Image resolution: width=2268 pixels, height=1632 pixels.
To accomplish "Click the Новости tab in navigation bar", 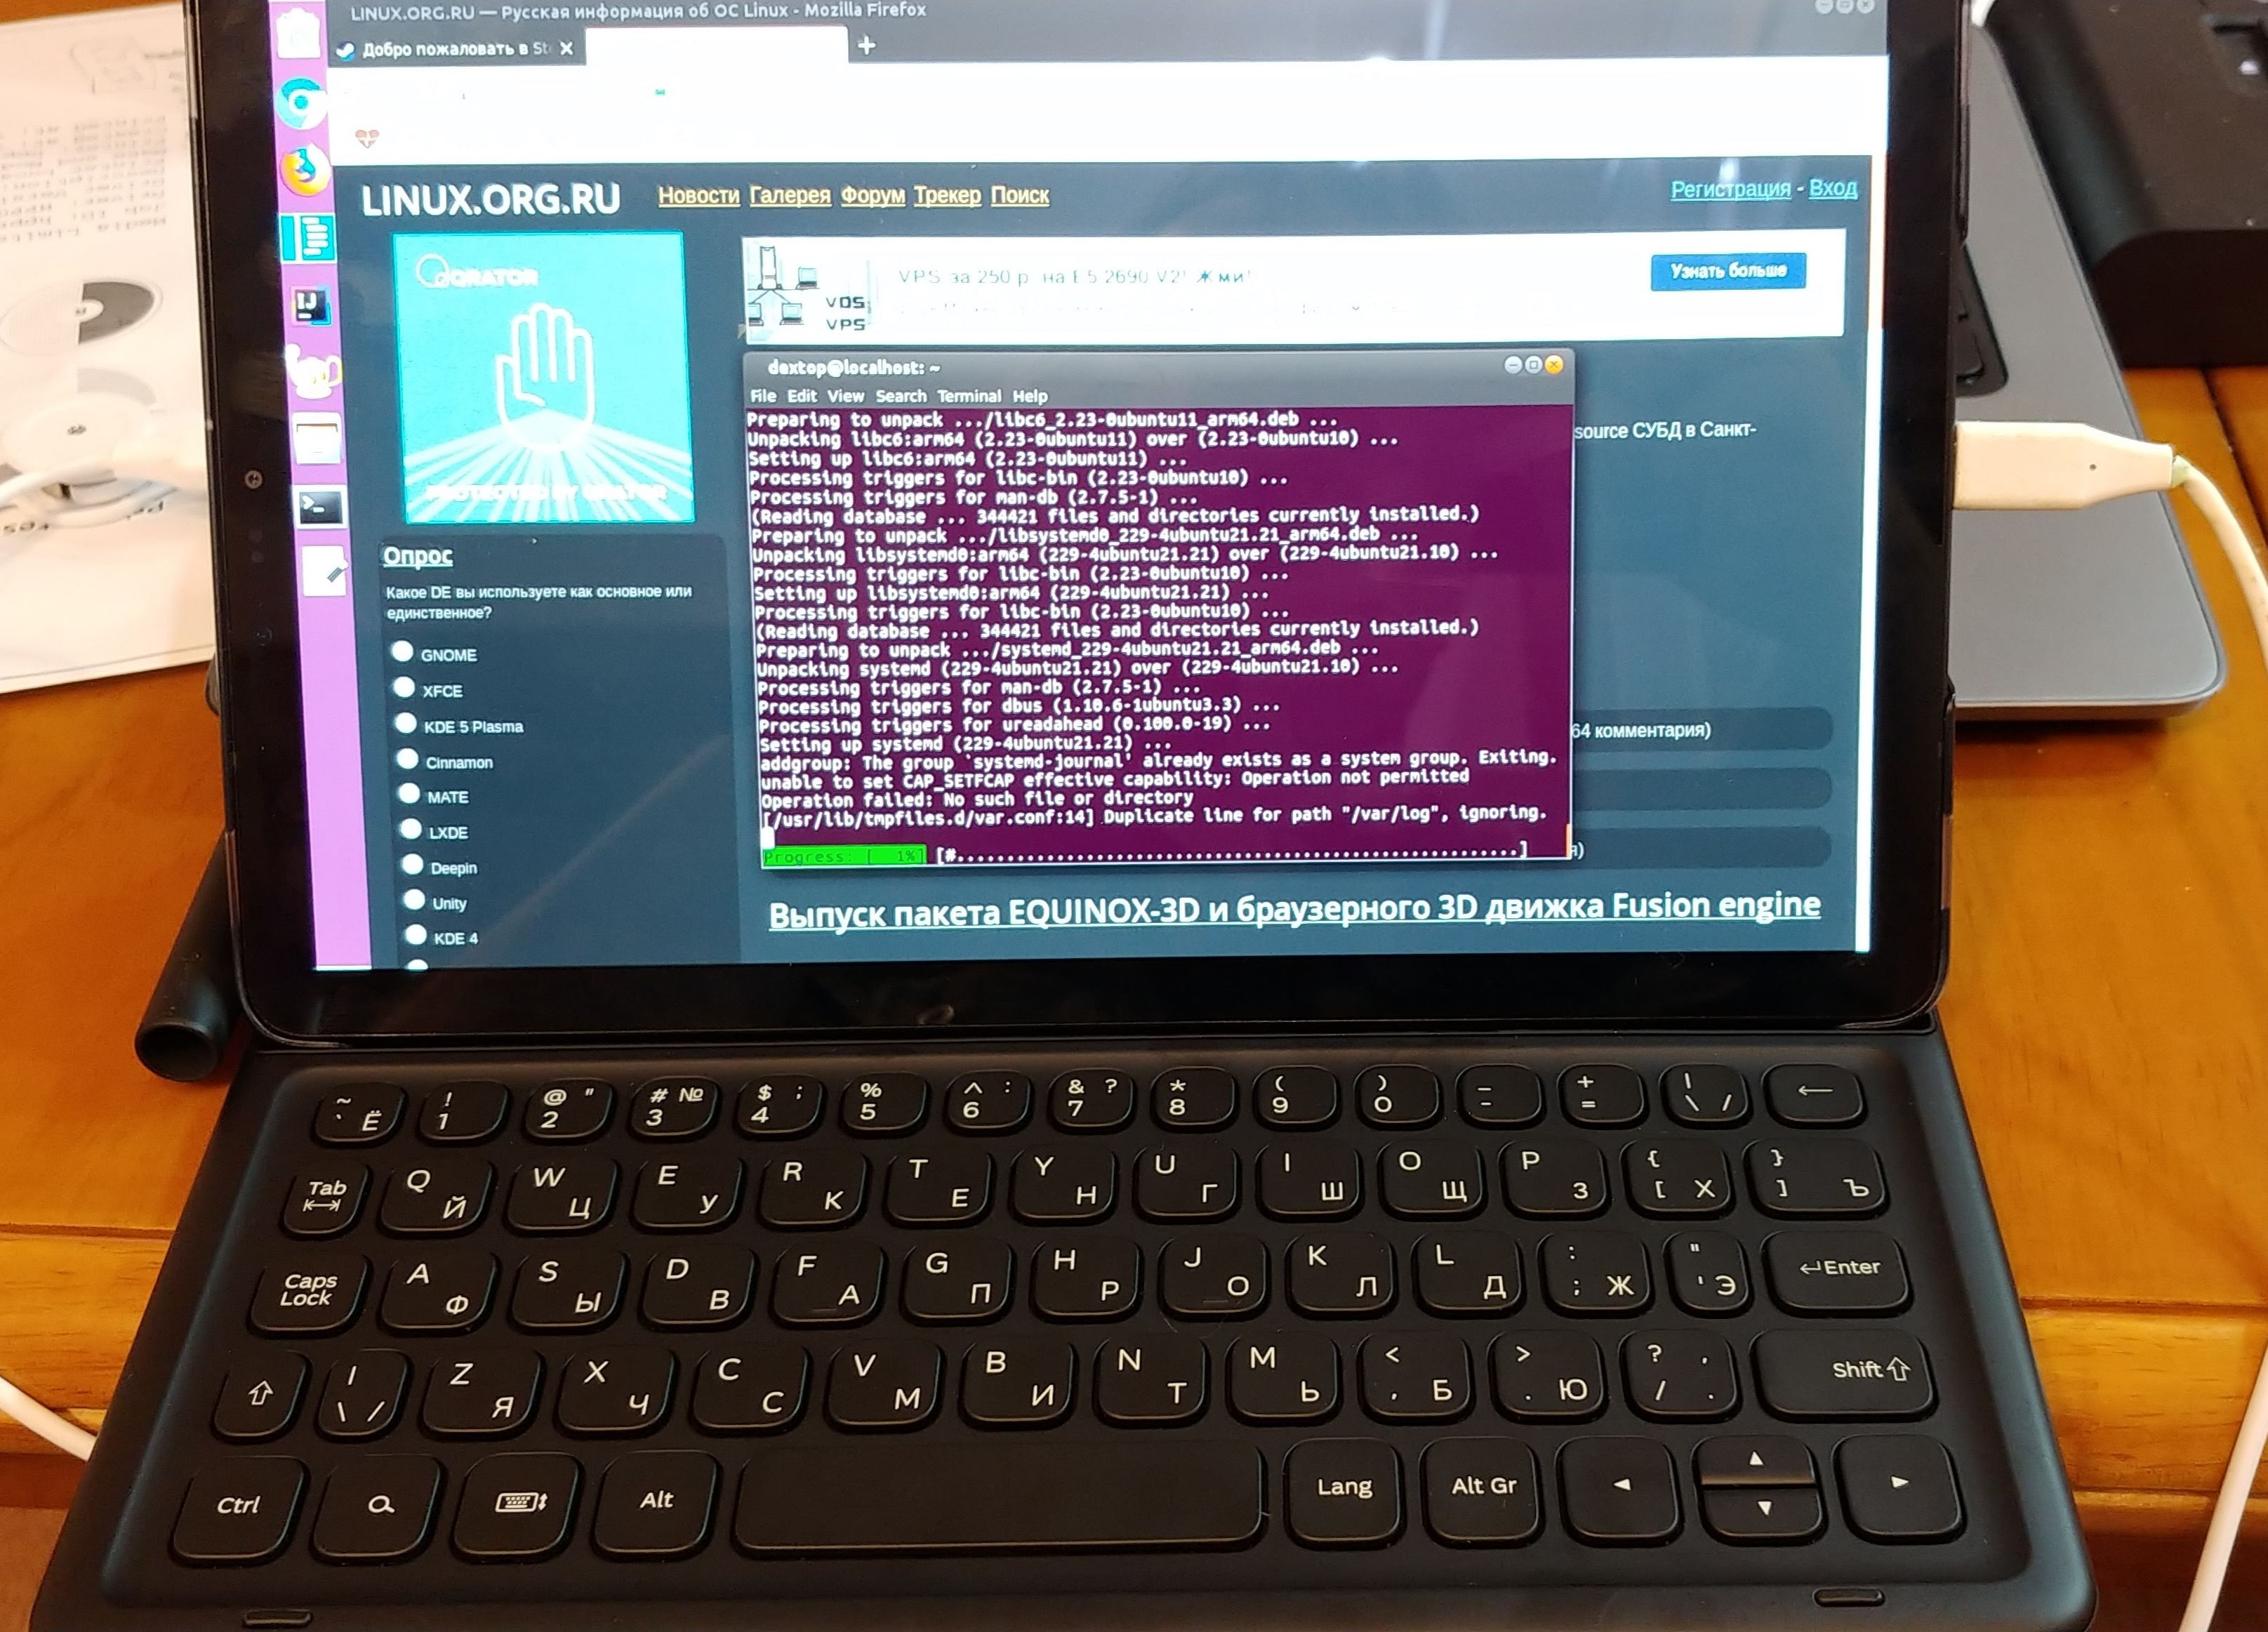I will (696, 194).
